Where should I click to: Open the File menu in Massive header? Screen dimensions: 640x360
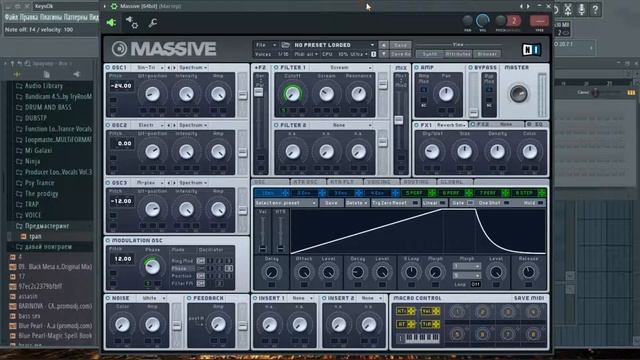click(265, 45)
